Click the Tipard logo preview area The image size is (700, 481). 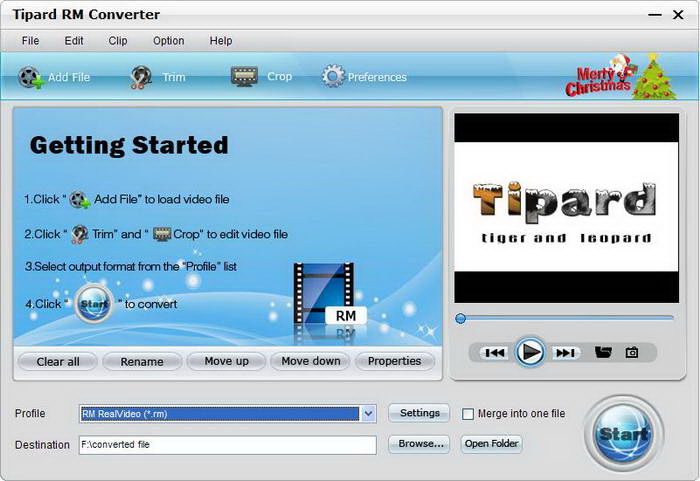tap(567, 208)
